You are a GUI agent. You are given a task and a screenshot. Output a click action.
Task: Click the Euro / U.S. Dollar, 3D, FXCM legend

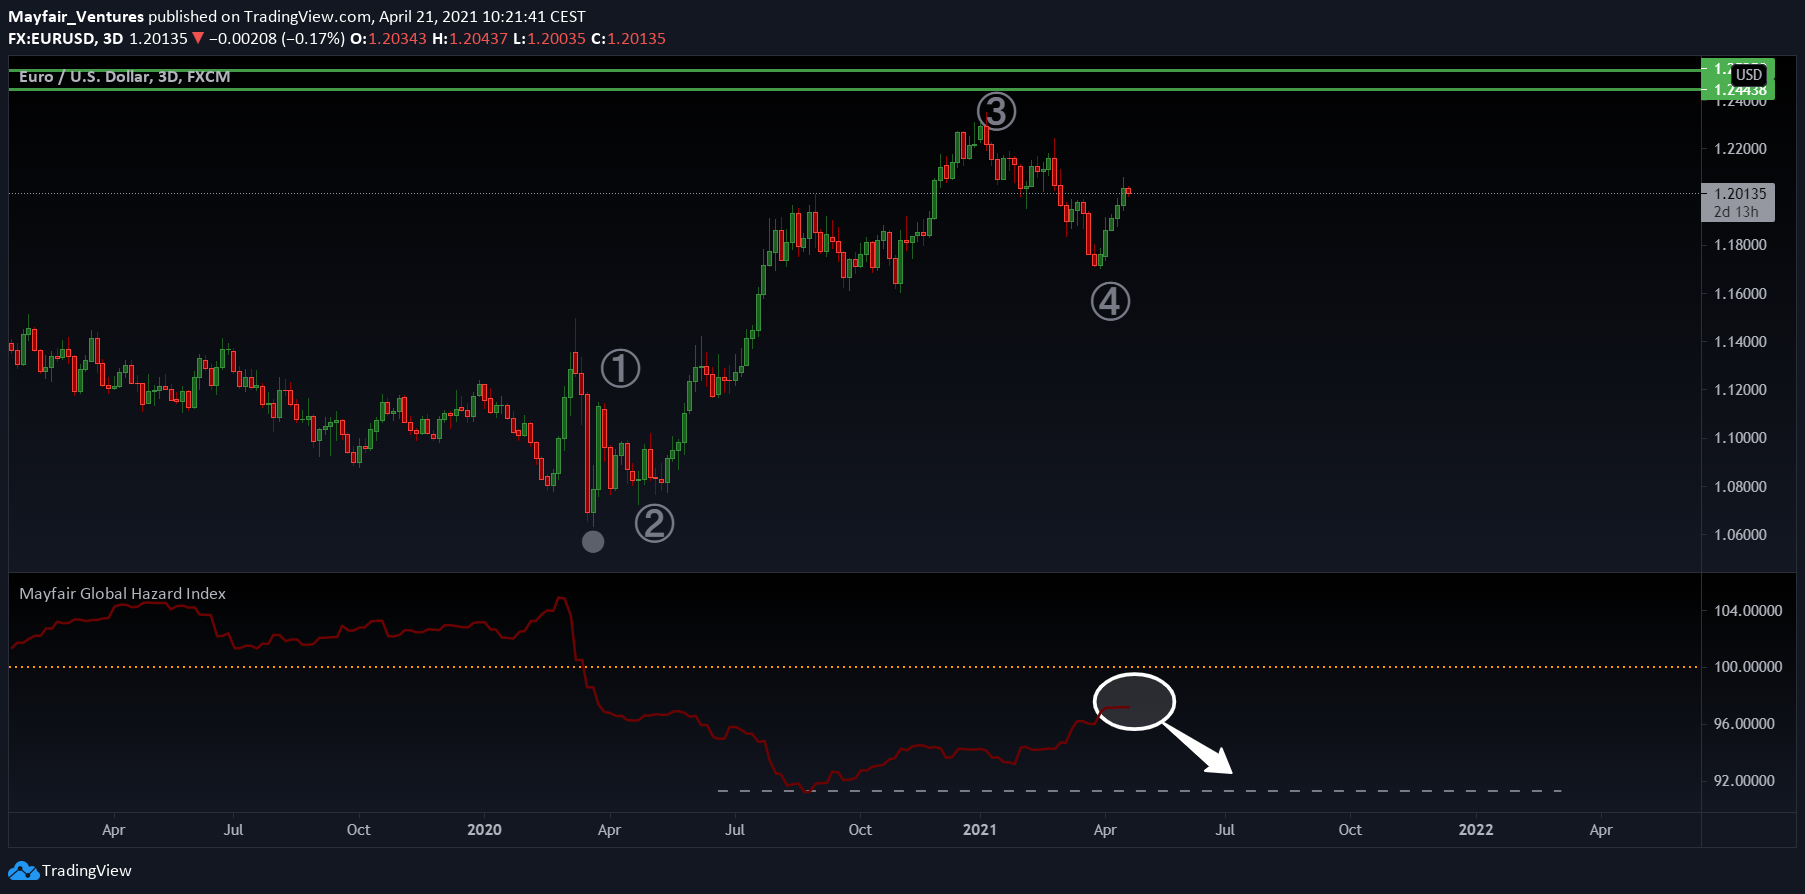(125, 76)
